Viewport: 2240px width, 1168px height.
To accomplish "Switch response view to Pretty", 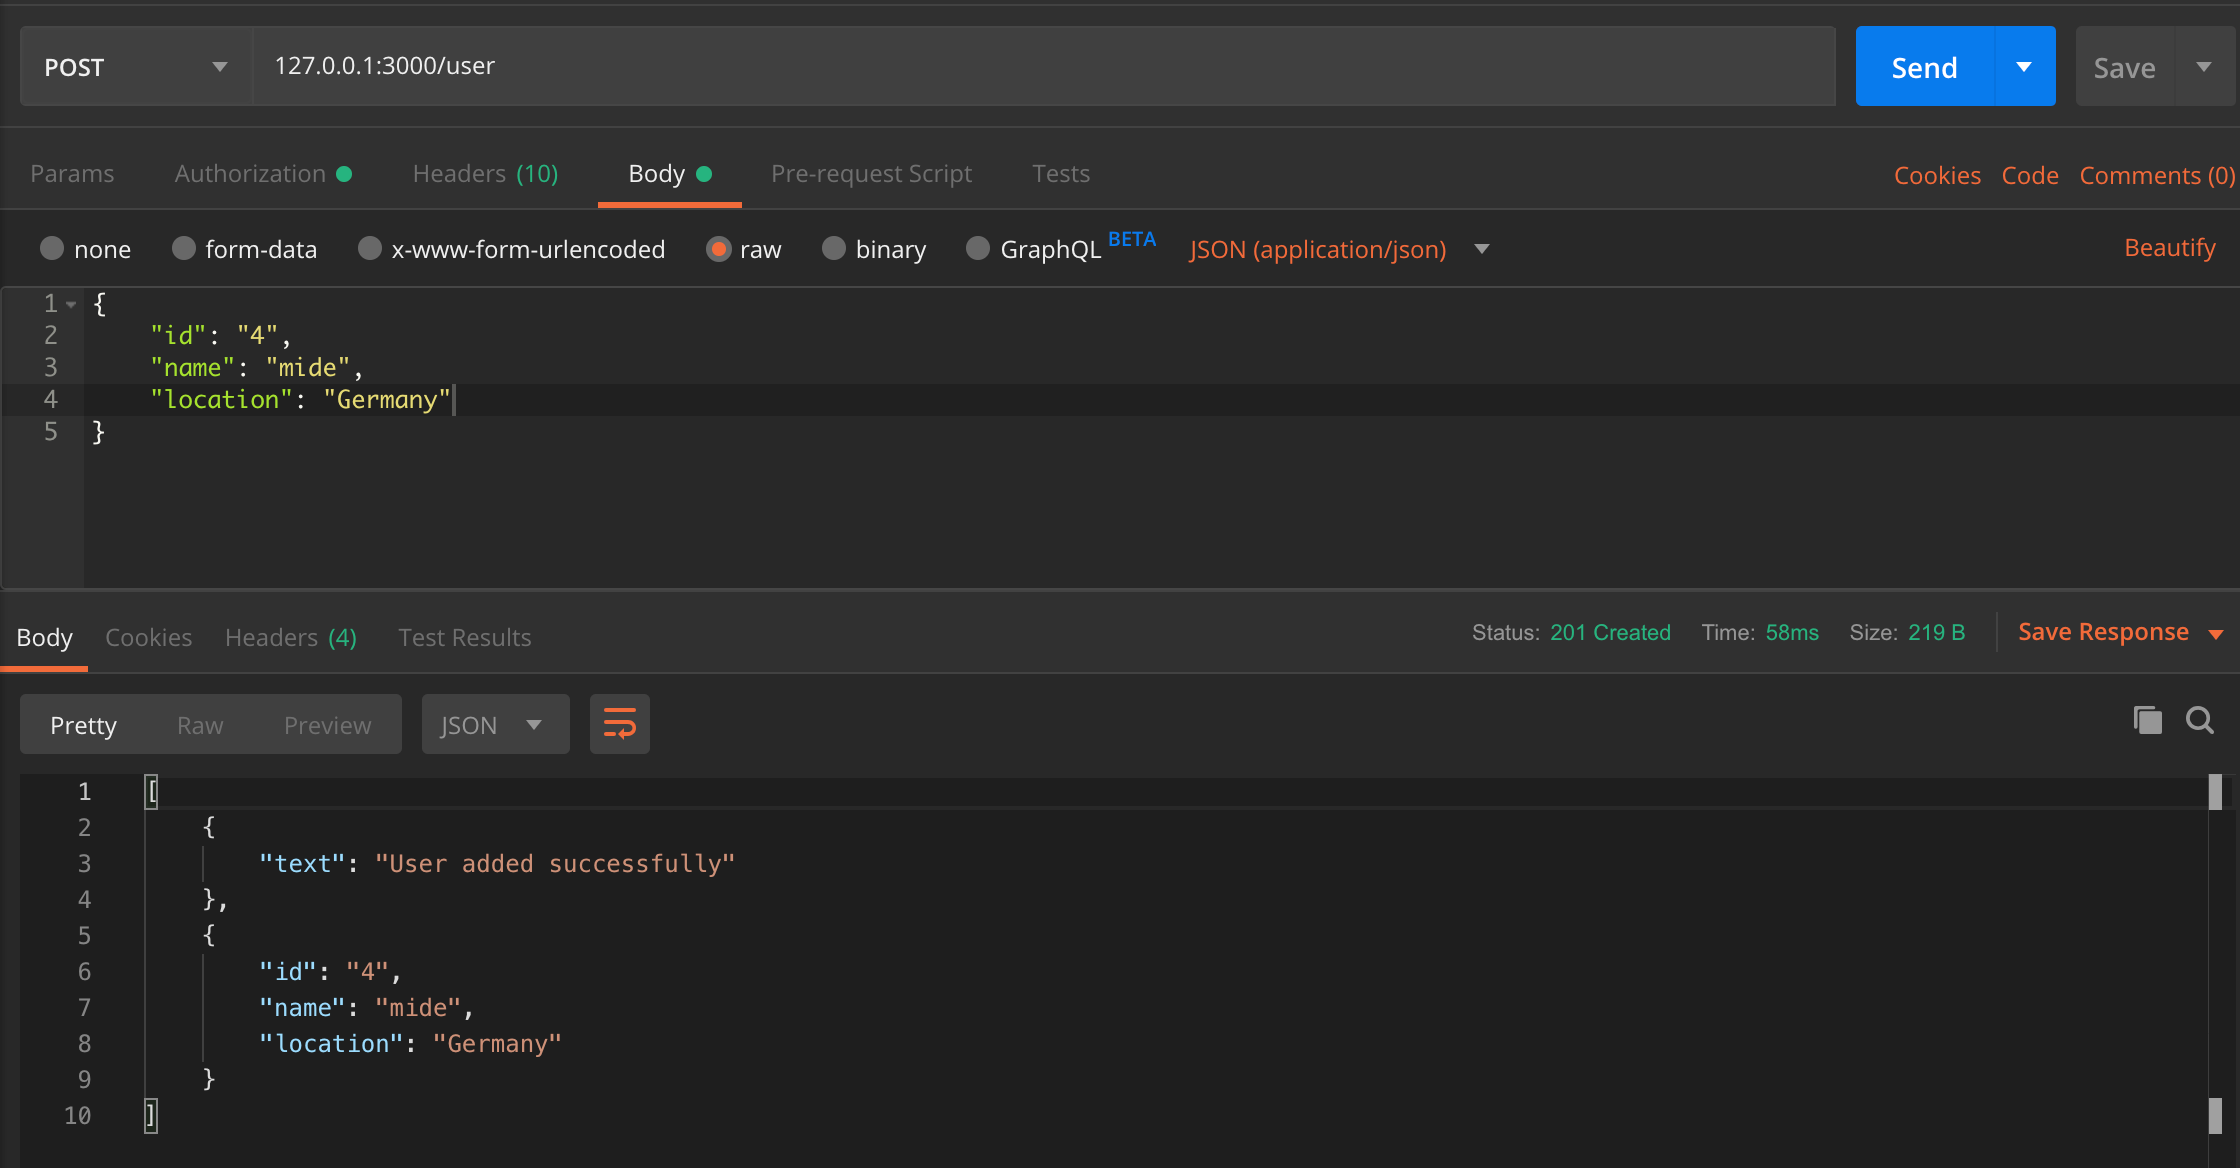I will coord(83,725).
